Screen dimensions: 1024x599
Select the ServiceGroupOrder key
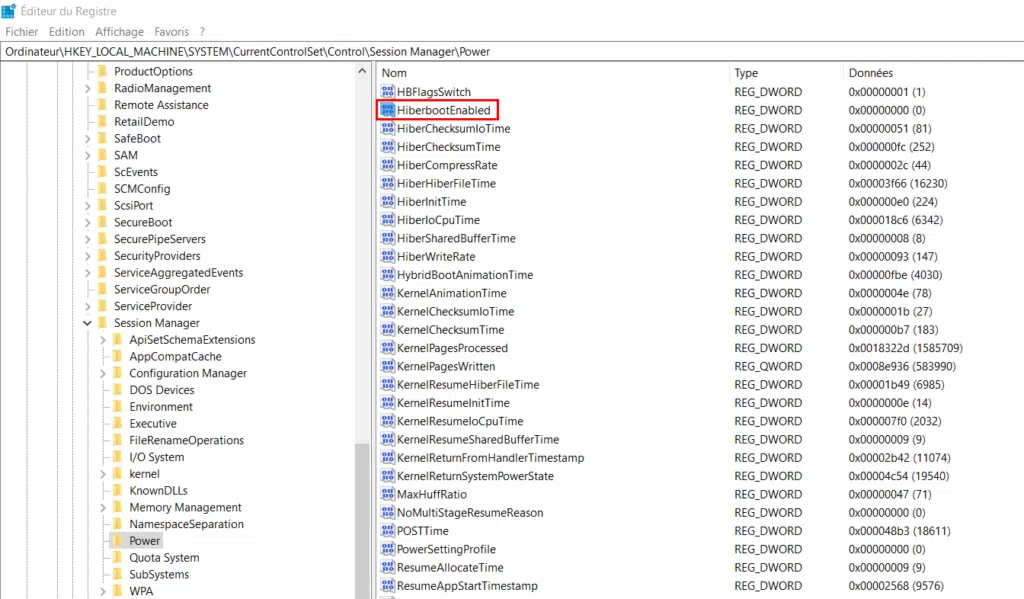[162, 289]
